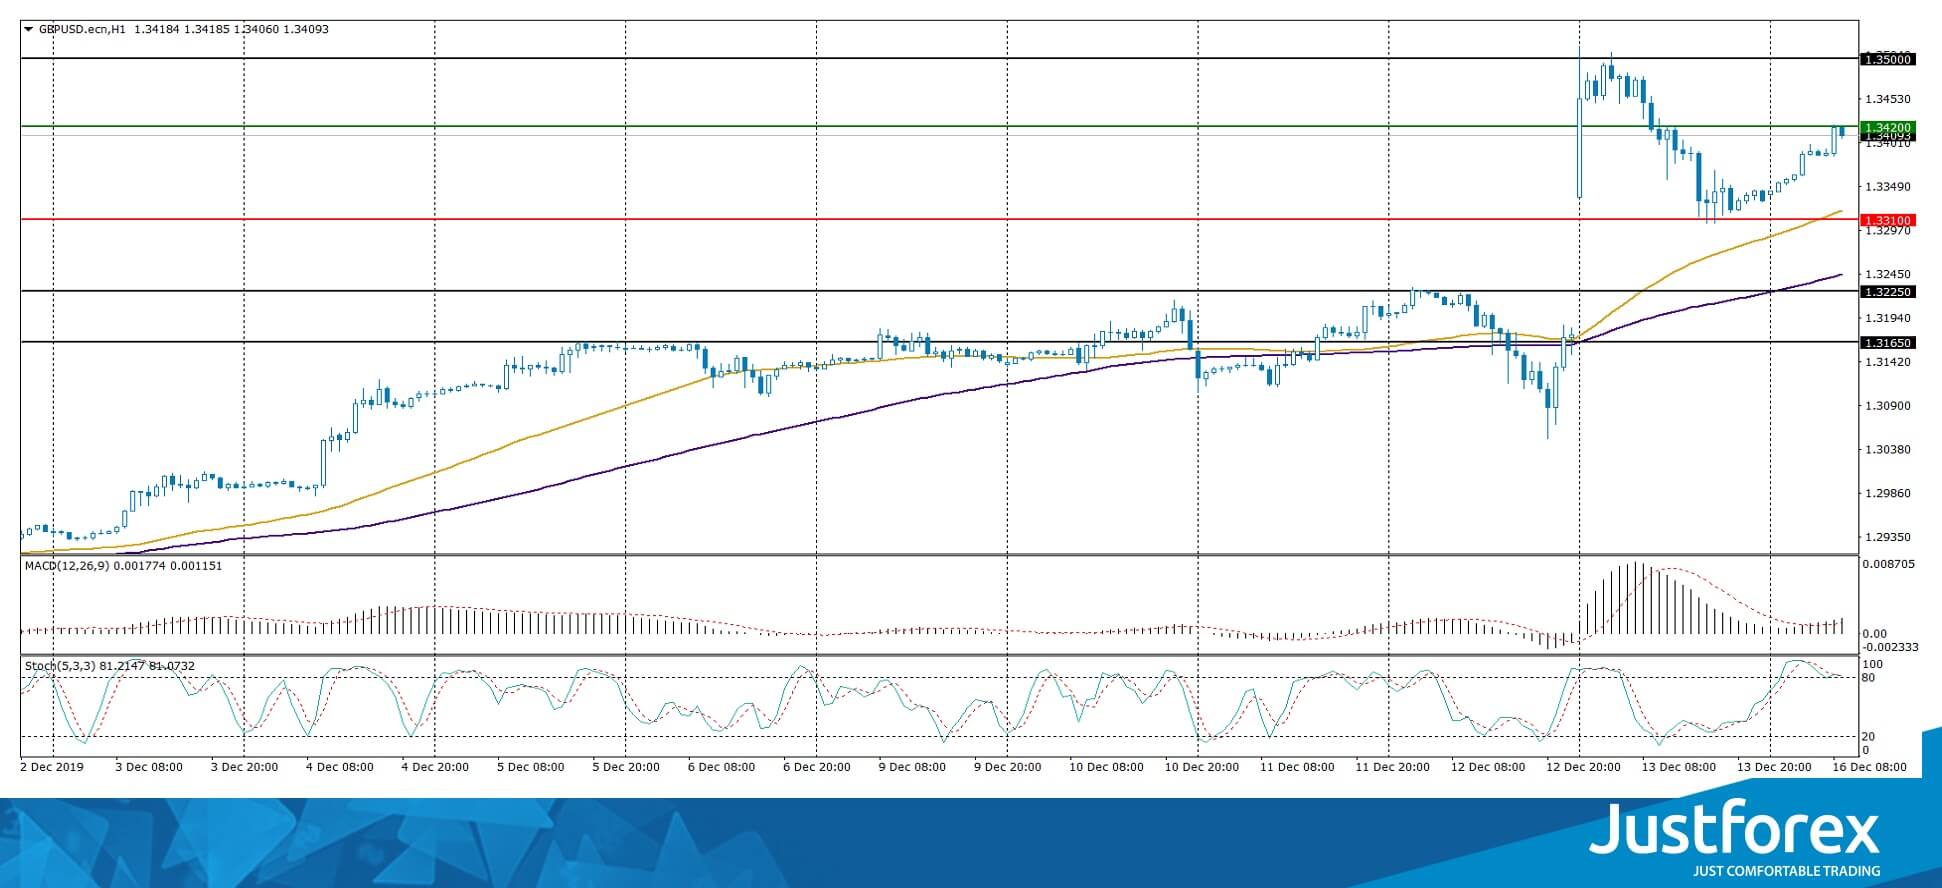Click the 11 Dec 20:00 time label

point(1392,768)
